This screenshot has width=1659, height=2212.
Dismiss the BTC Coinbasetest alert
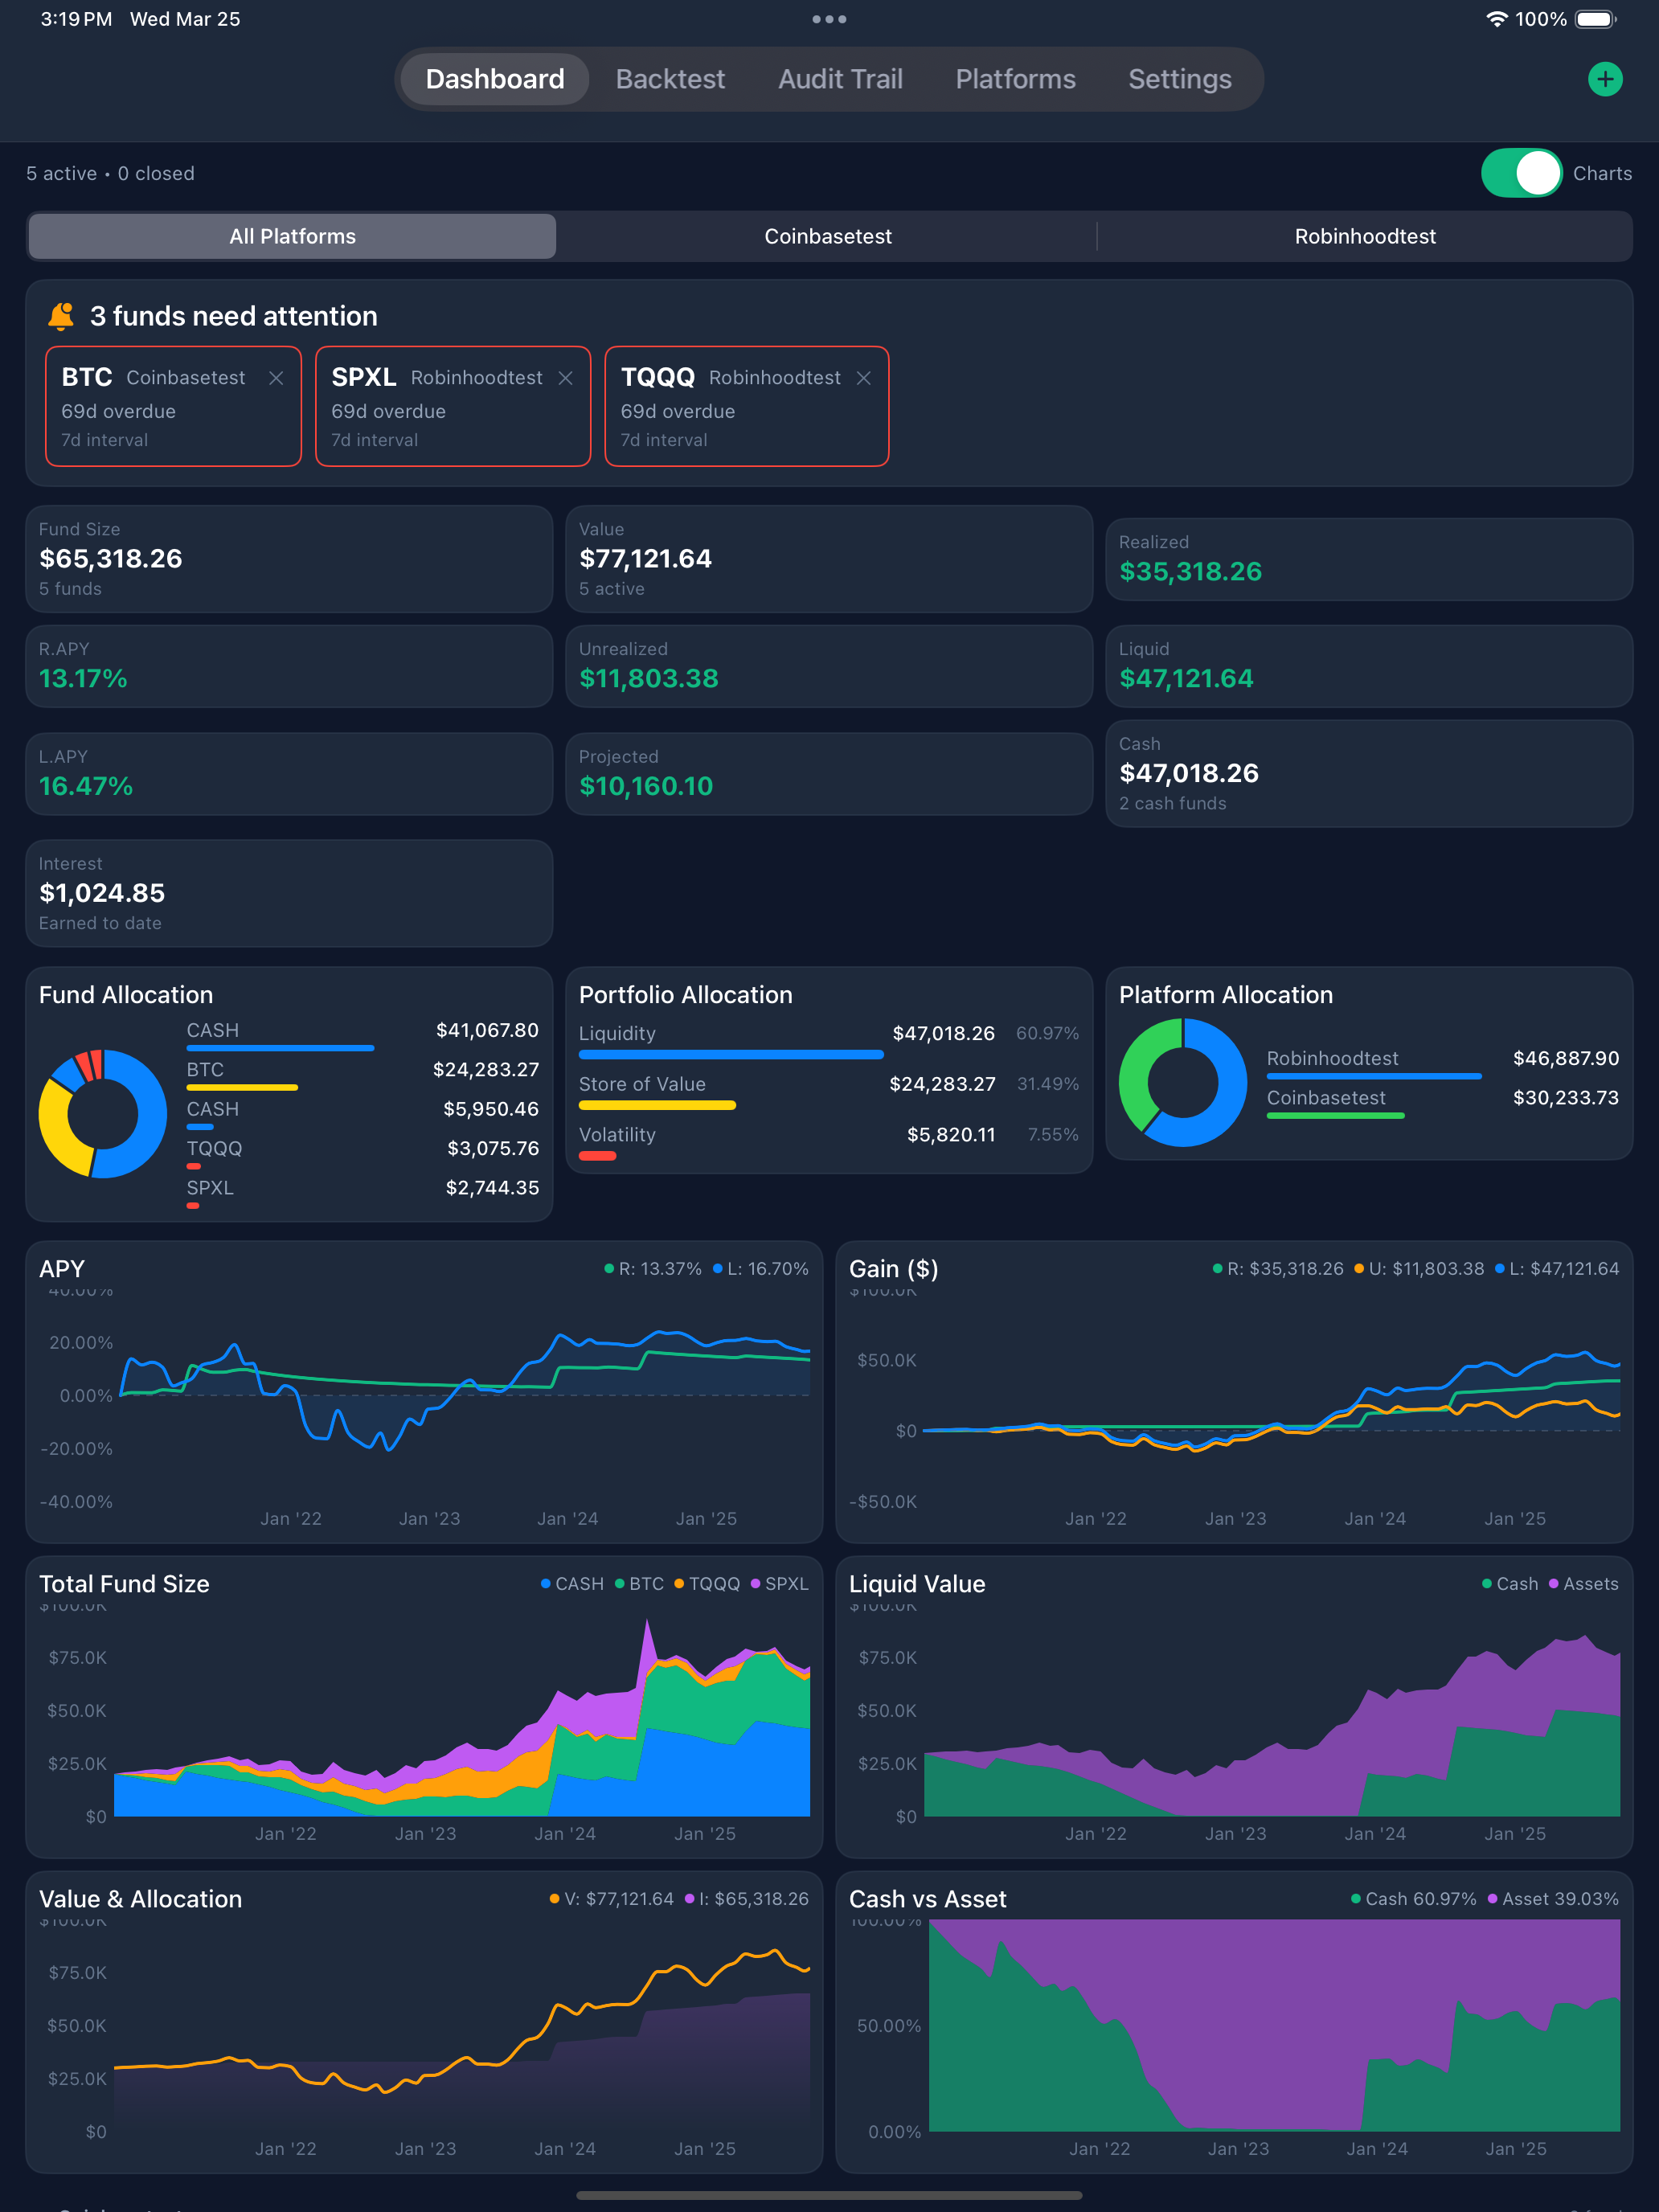[x=277, y=378]
